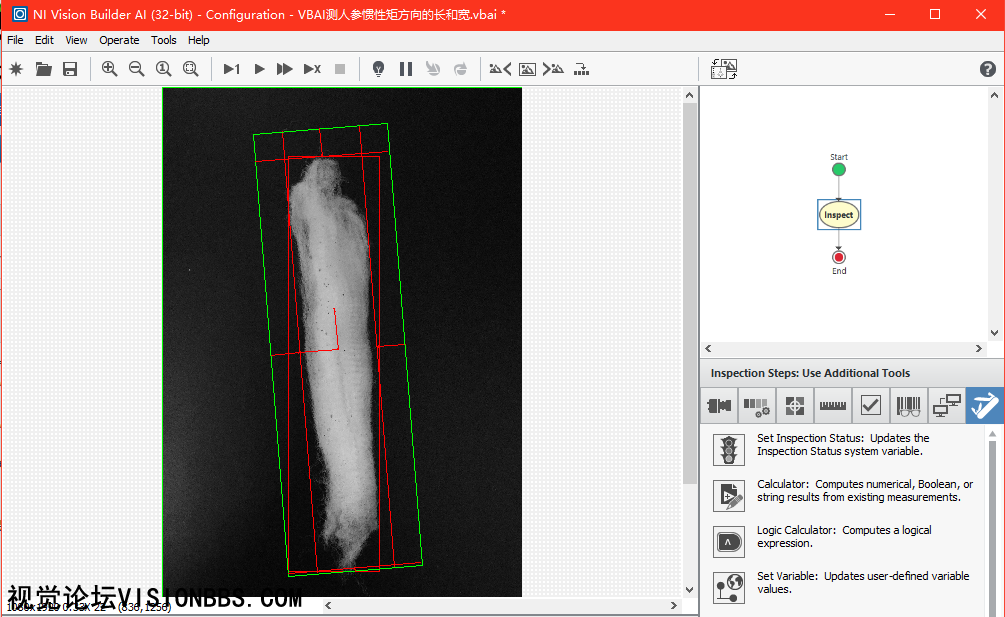The width and height of the screenshot is (1005, 617).
Task: Click the pause icon in the toolbar
Action: [x=406, y=69]
